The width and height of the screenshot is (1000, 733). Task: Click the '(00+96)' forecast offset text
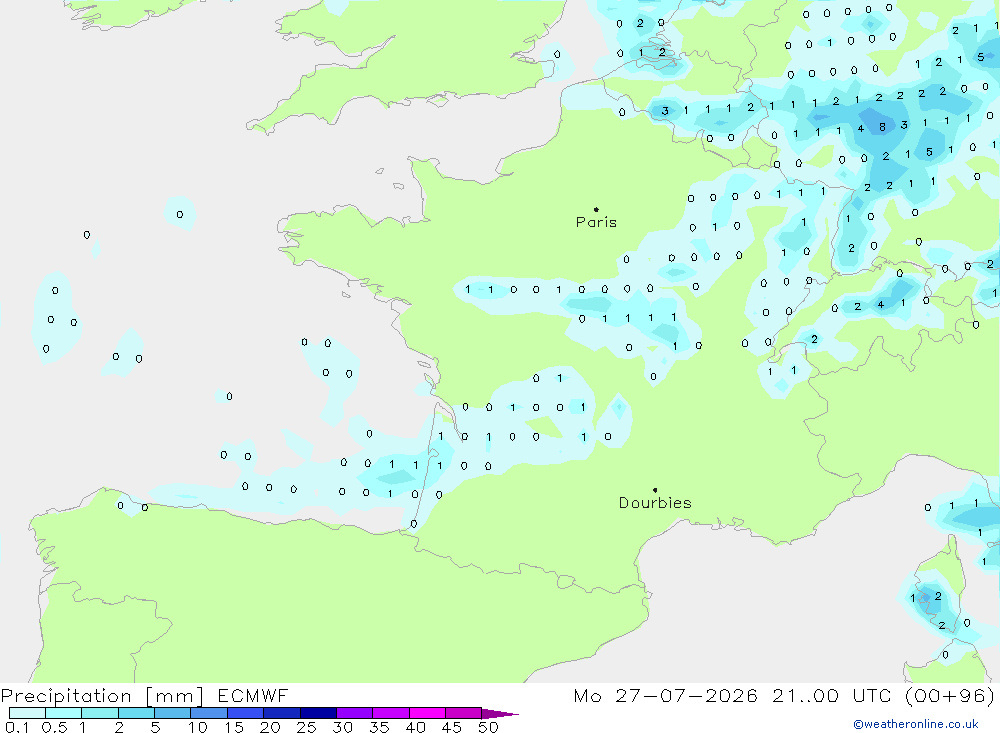[950, 695]
